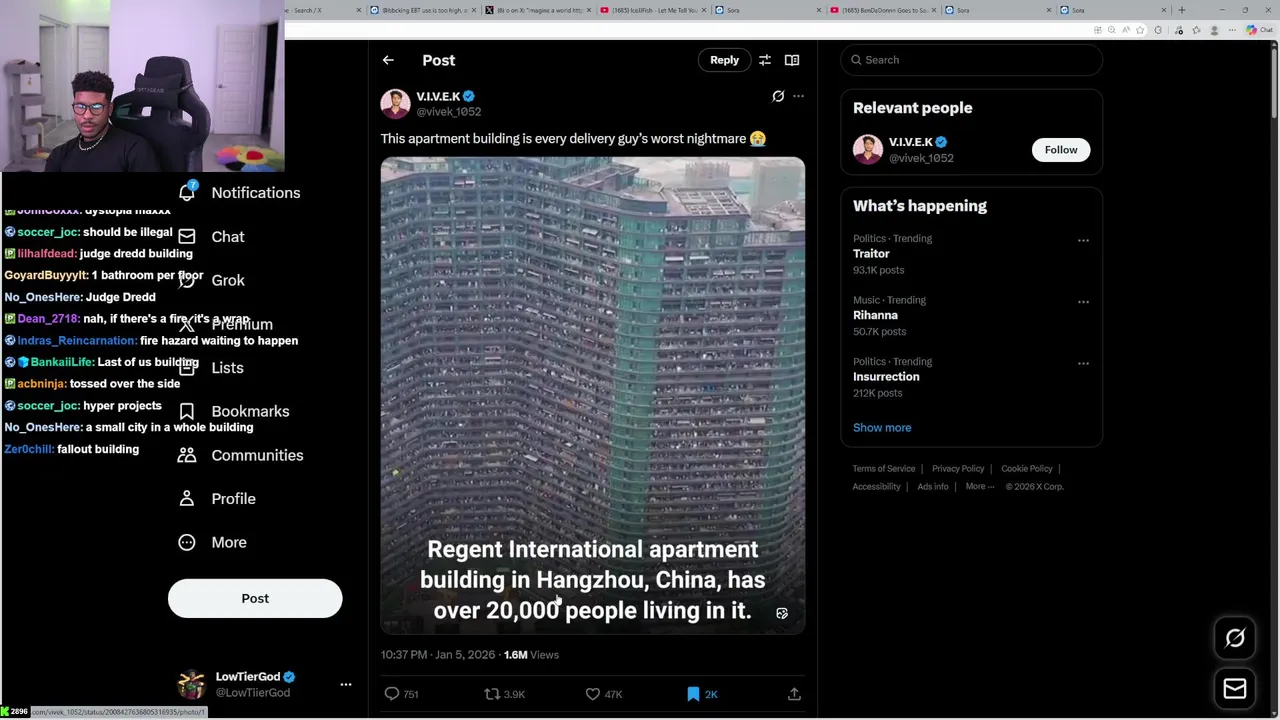This screenshot has width=1280, height=720.
Task: Open options for the Insurrection trend
Action: pyautogui.click(x=1083, y=363)
